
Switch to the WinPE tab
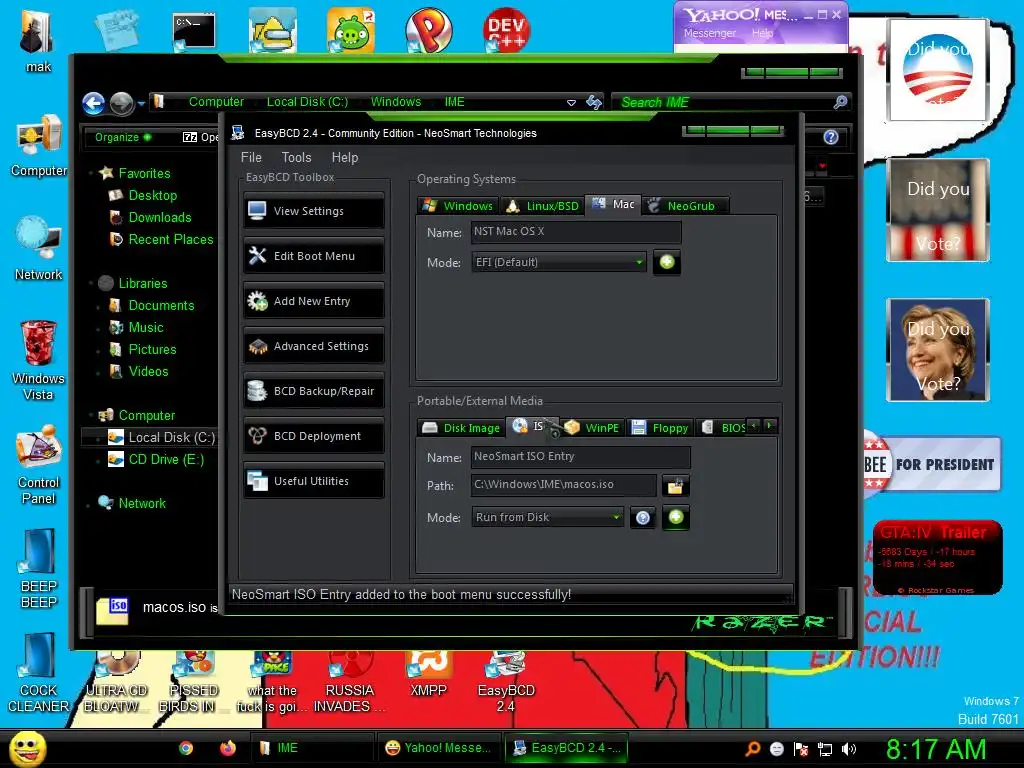tap(592, 428)
